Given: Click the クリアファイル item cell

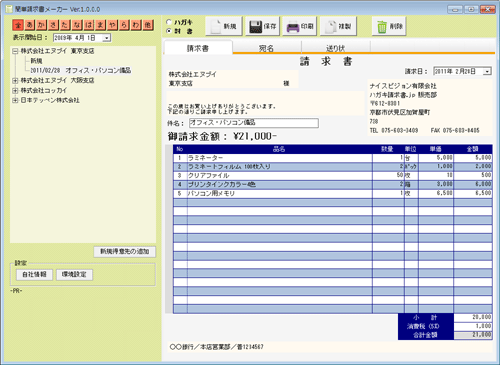Looking at the screenshot, I should (279, 176).
